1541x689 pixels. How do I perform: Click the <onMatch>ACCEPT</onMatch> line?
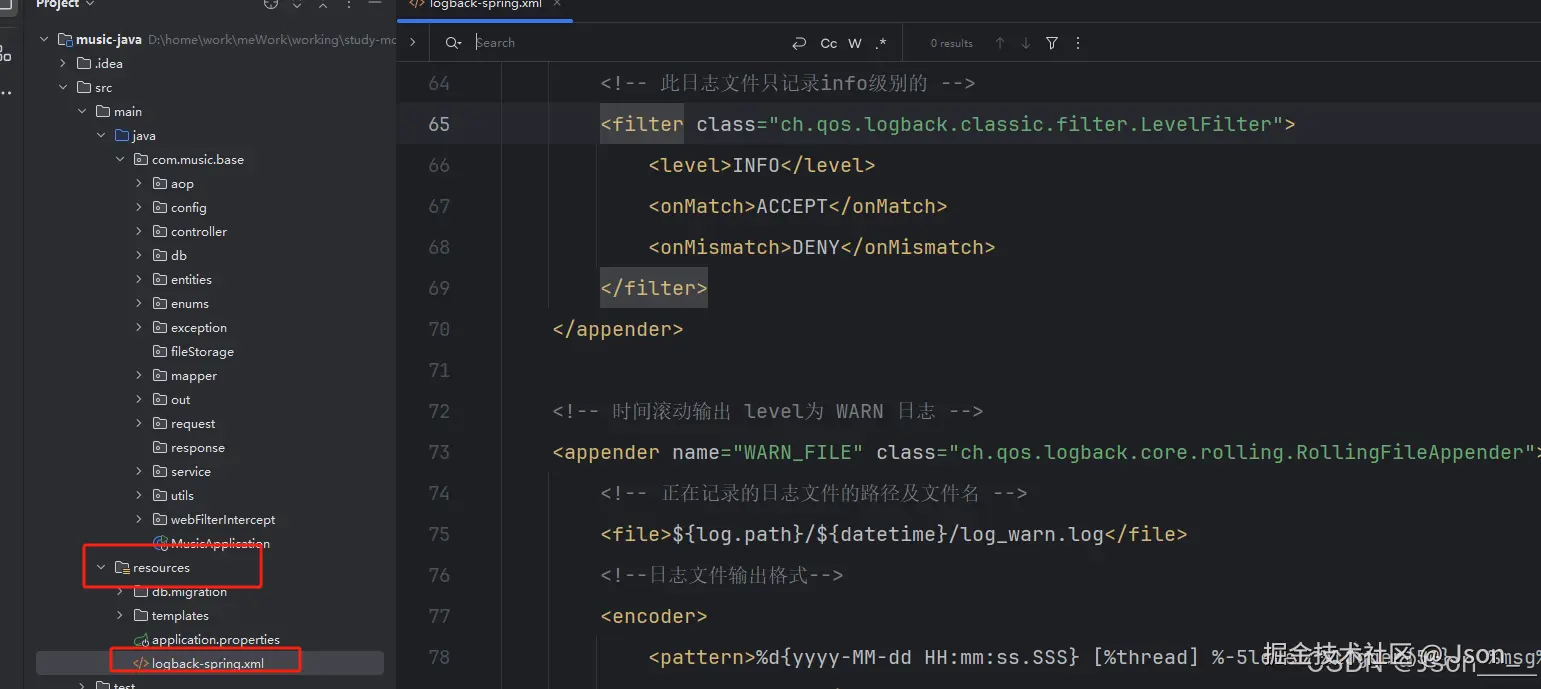pos(798,206)
